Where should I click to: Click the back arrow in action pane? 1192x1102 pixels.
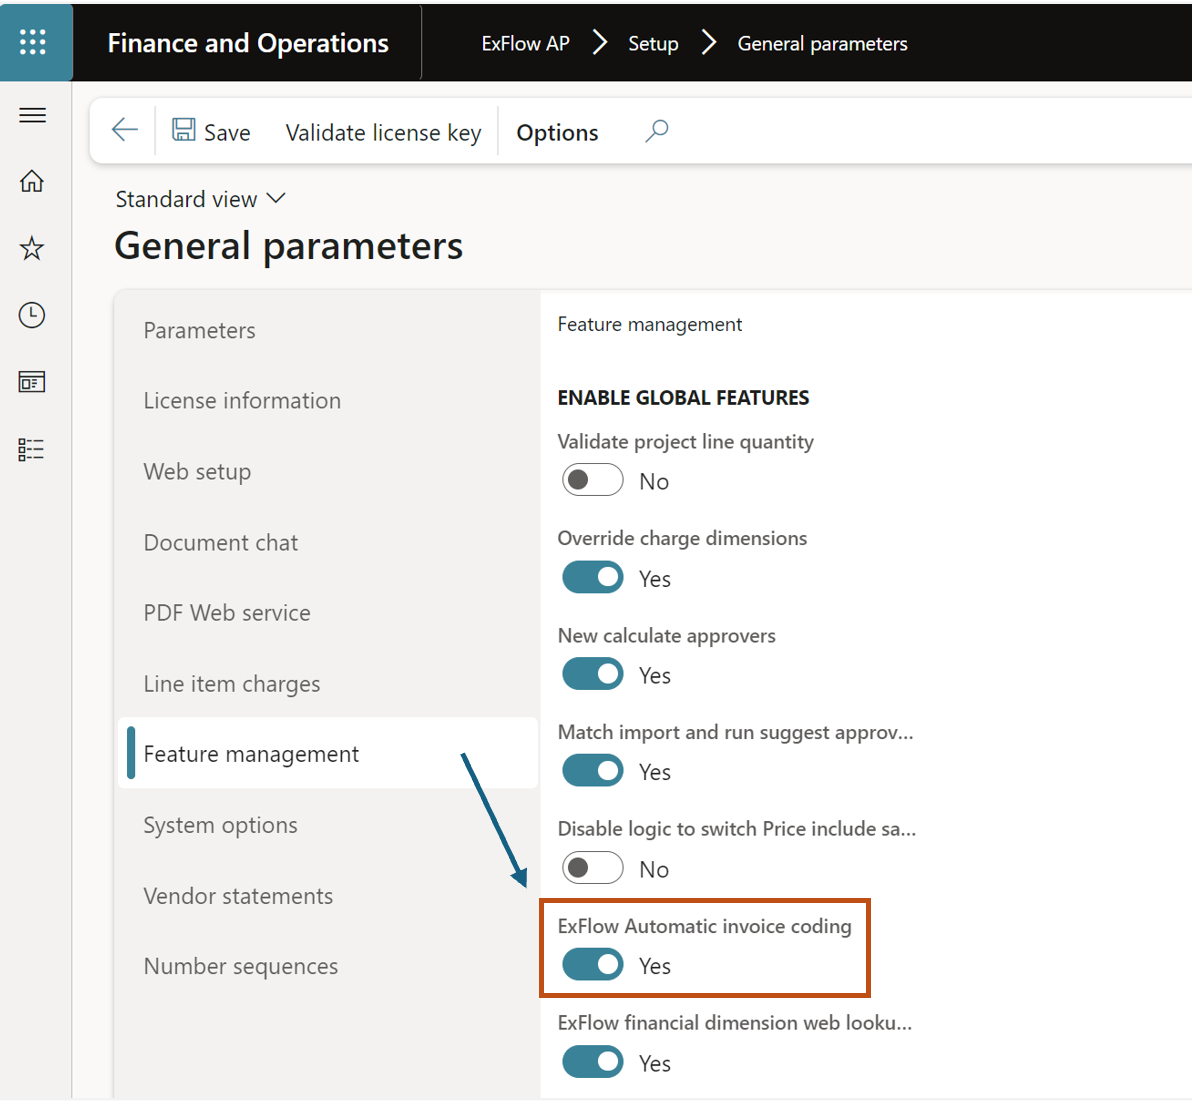125,130
